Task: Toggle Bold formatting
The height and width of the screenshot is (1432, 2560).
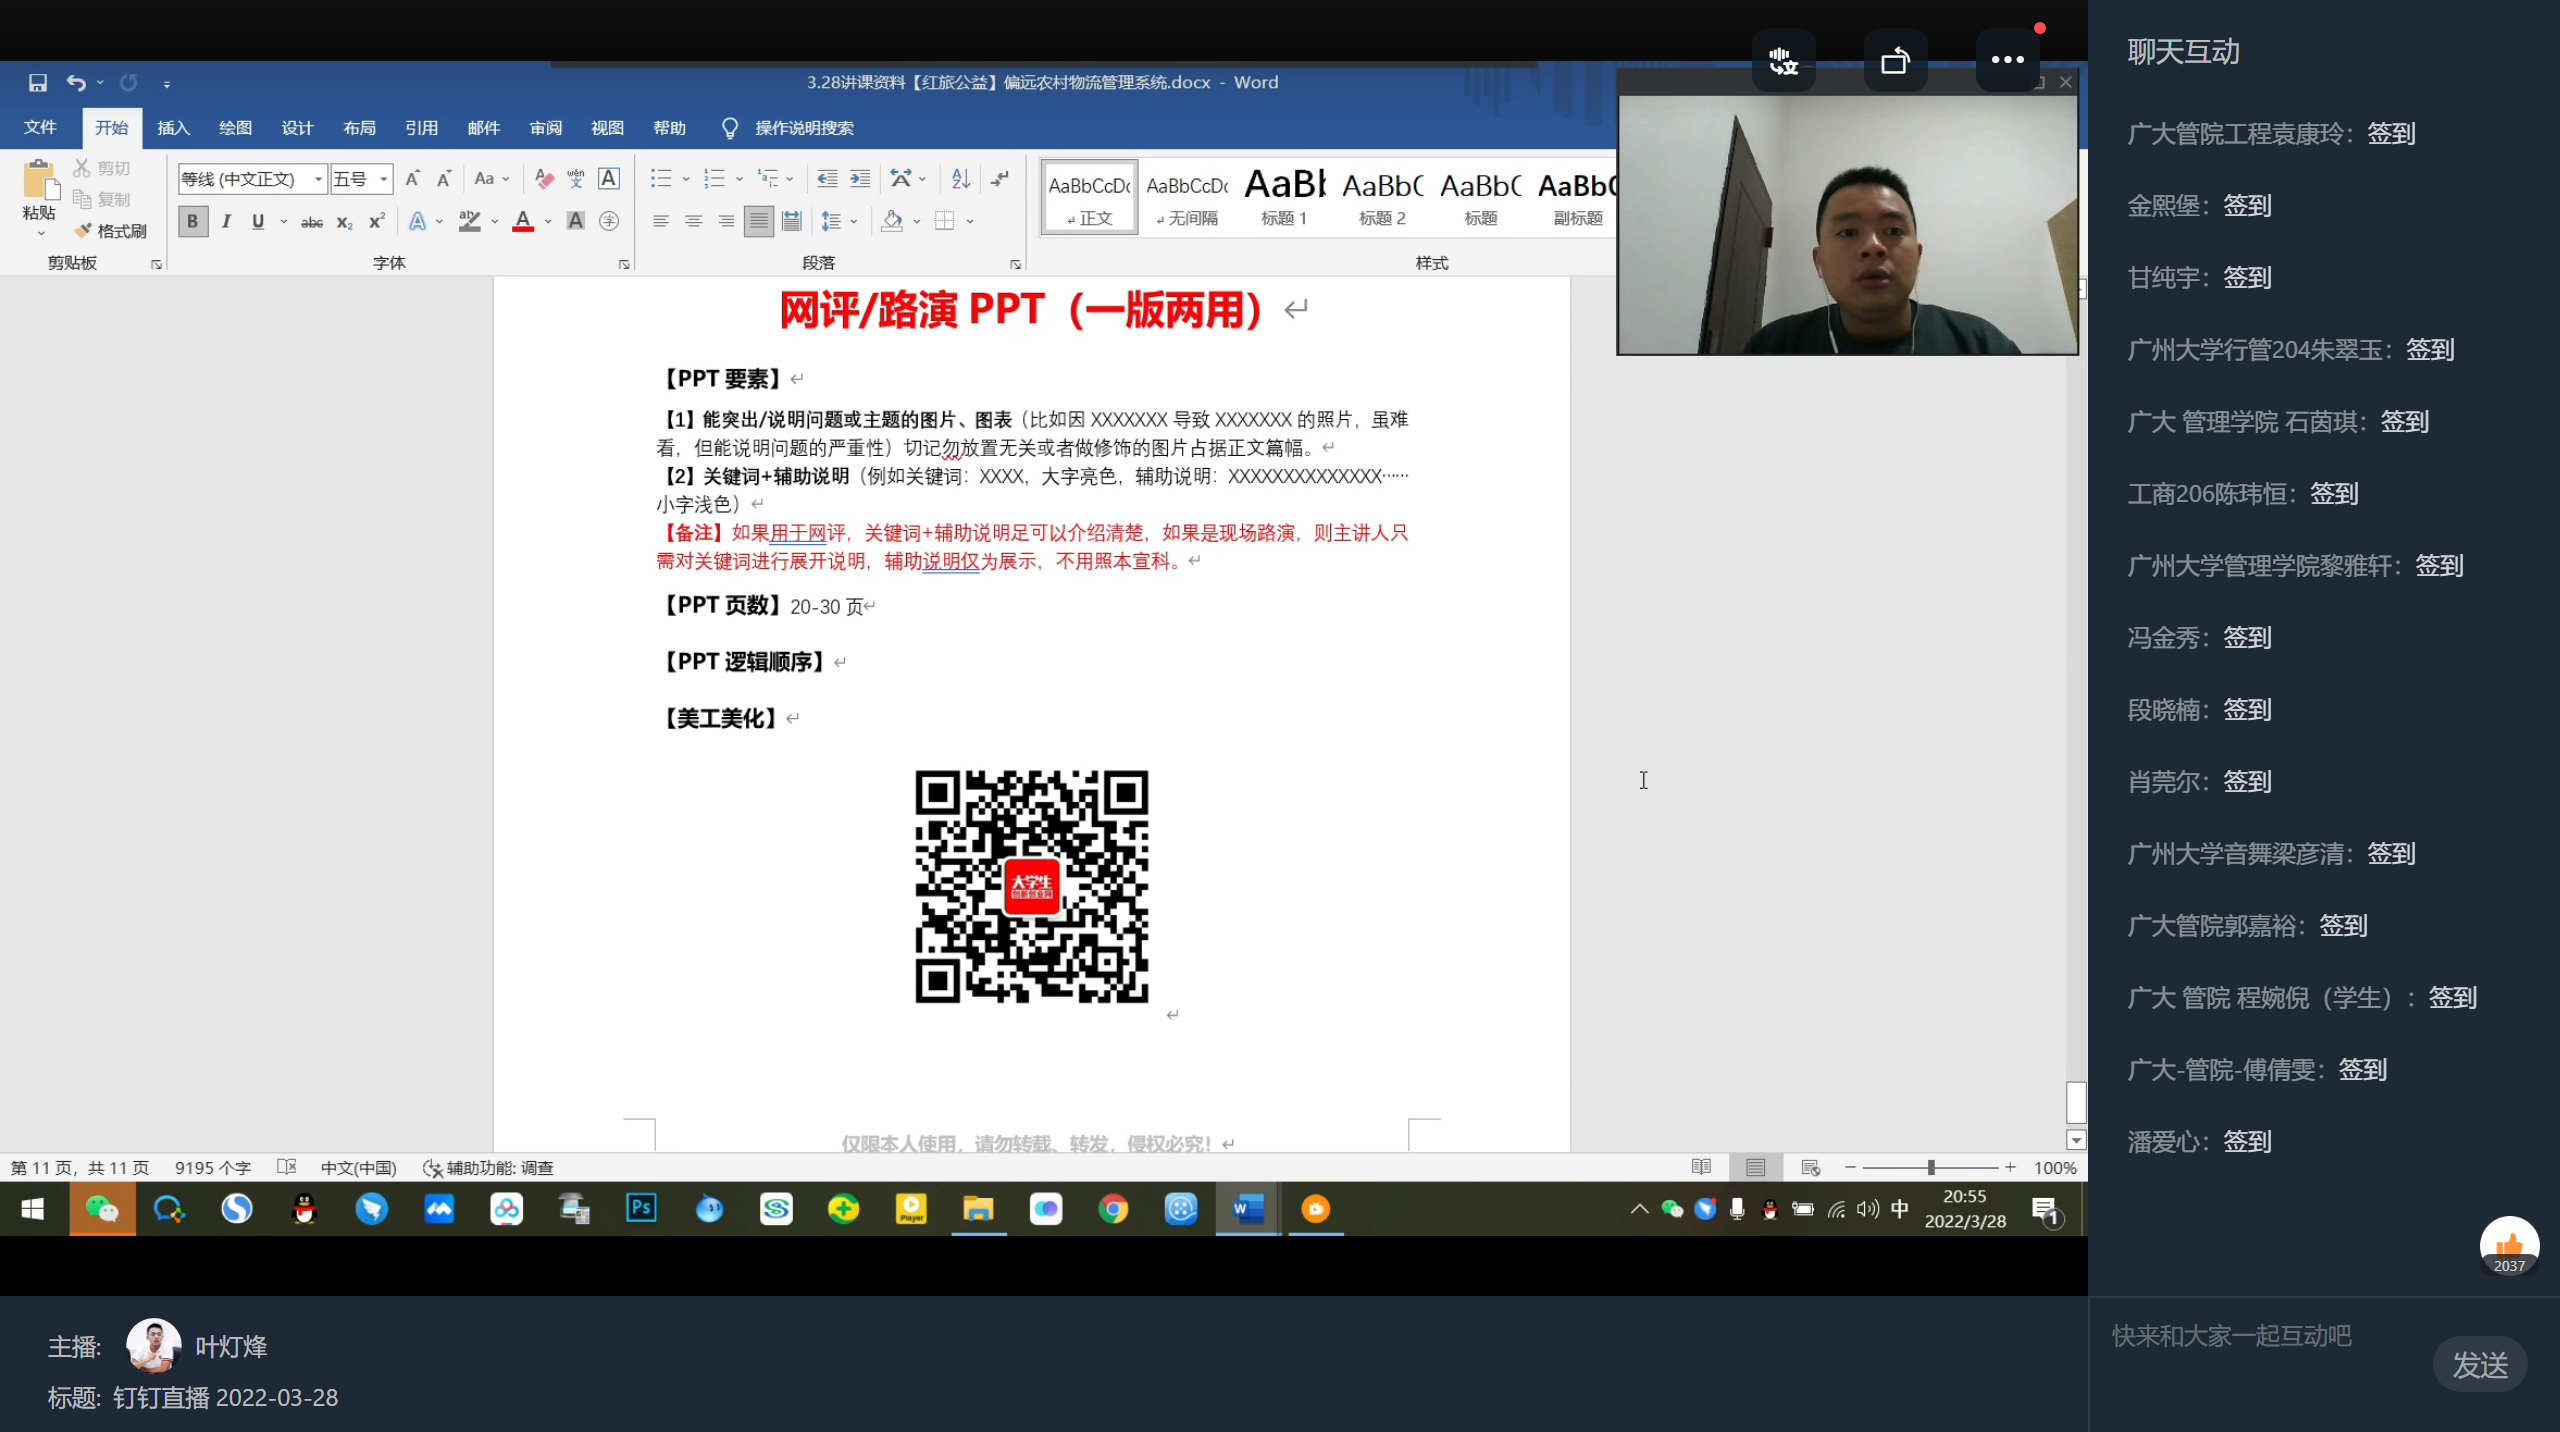Action: tap(193, 221)
